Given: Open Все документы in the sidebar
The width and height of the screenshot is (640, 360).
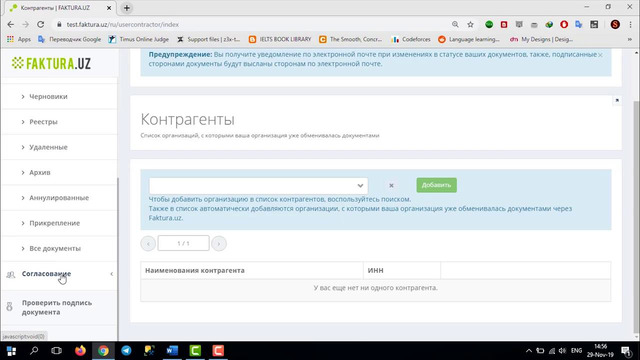Looking at the screenshot, I should (x=55, y=249).
